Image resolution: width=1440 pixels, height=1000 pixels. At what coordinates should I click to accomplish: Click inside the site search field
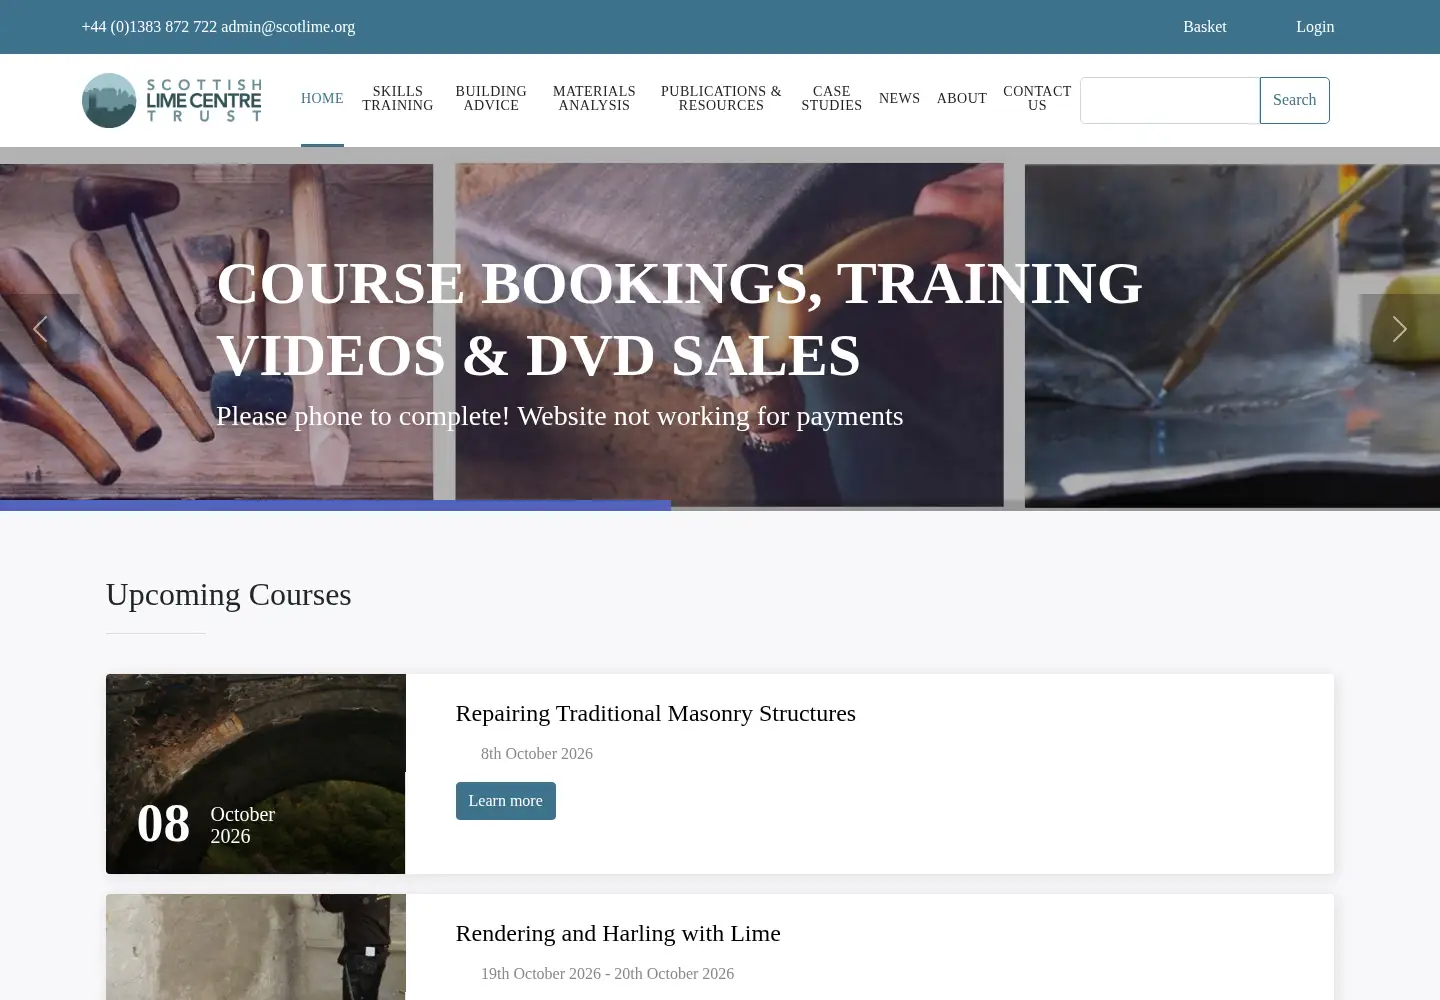1170,100
